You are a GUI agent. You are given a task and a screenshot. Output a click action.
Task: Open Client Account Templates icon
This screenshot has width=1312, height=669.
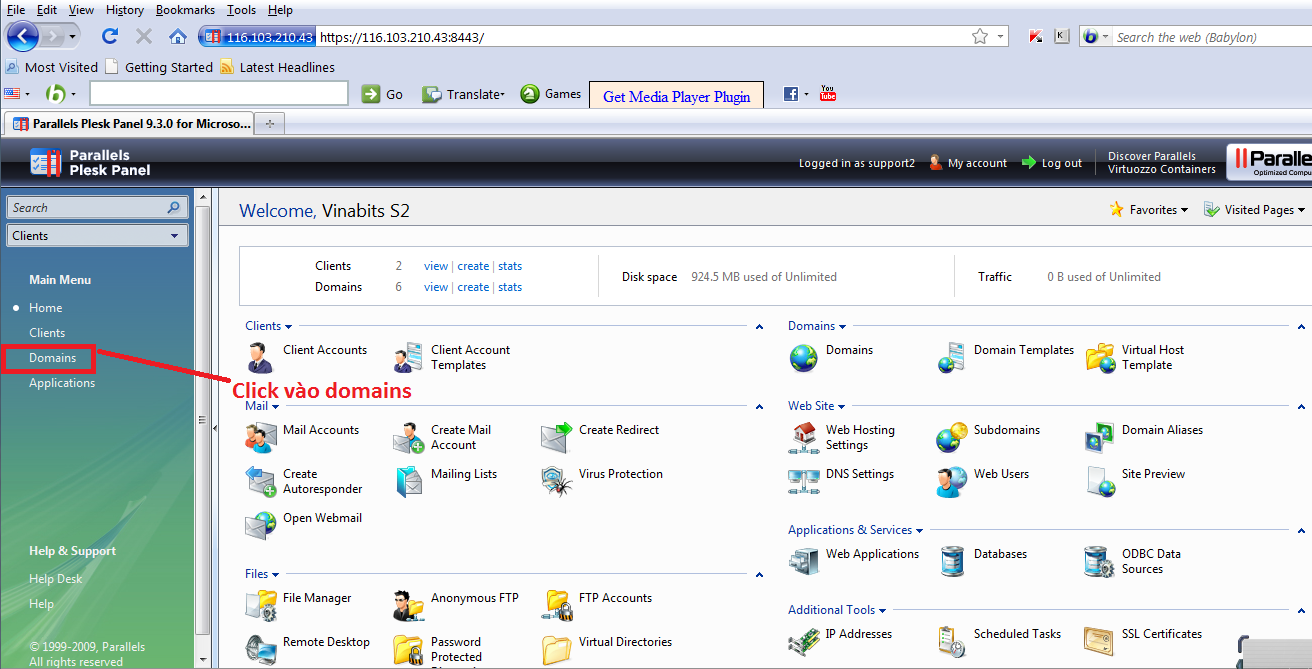[408, 358]
